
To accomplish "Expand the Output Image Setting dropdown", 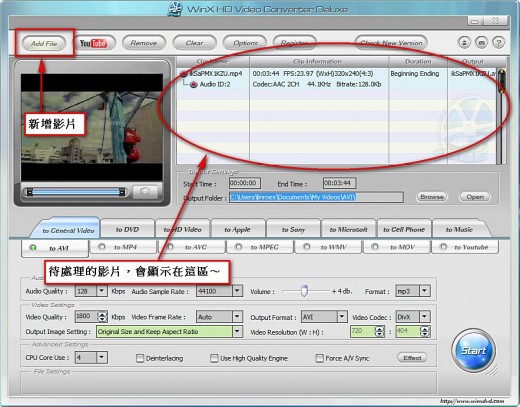I will click(237, 331).
